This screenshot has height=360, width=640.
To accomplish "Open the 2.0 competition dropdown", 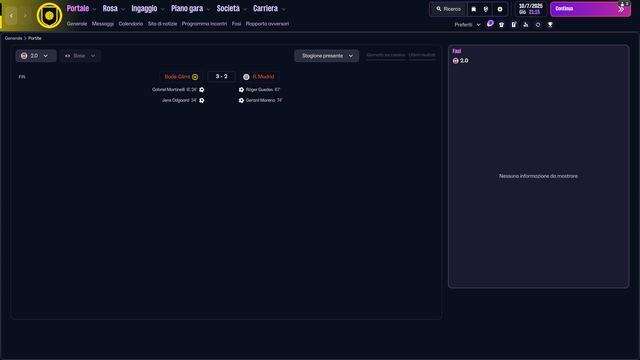I will 36,56.
